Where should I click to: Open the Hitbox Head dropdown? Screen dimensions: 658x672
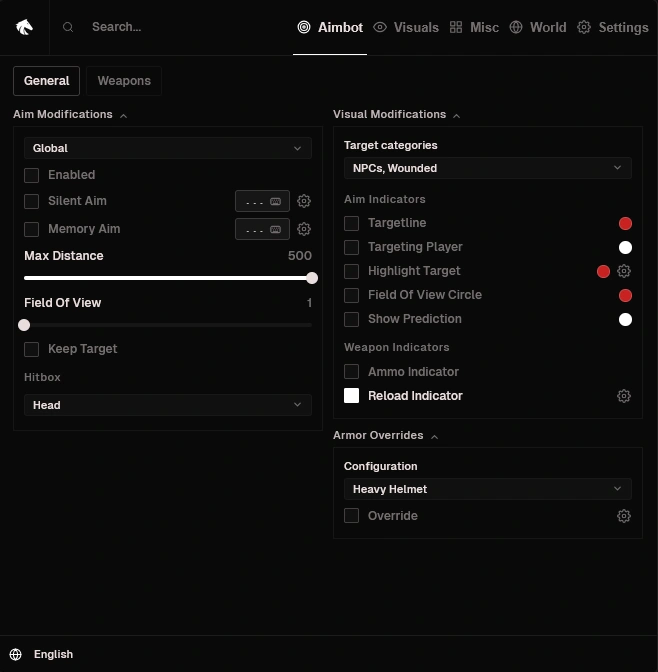coord(168,405)
